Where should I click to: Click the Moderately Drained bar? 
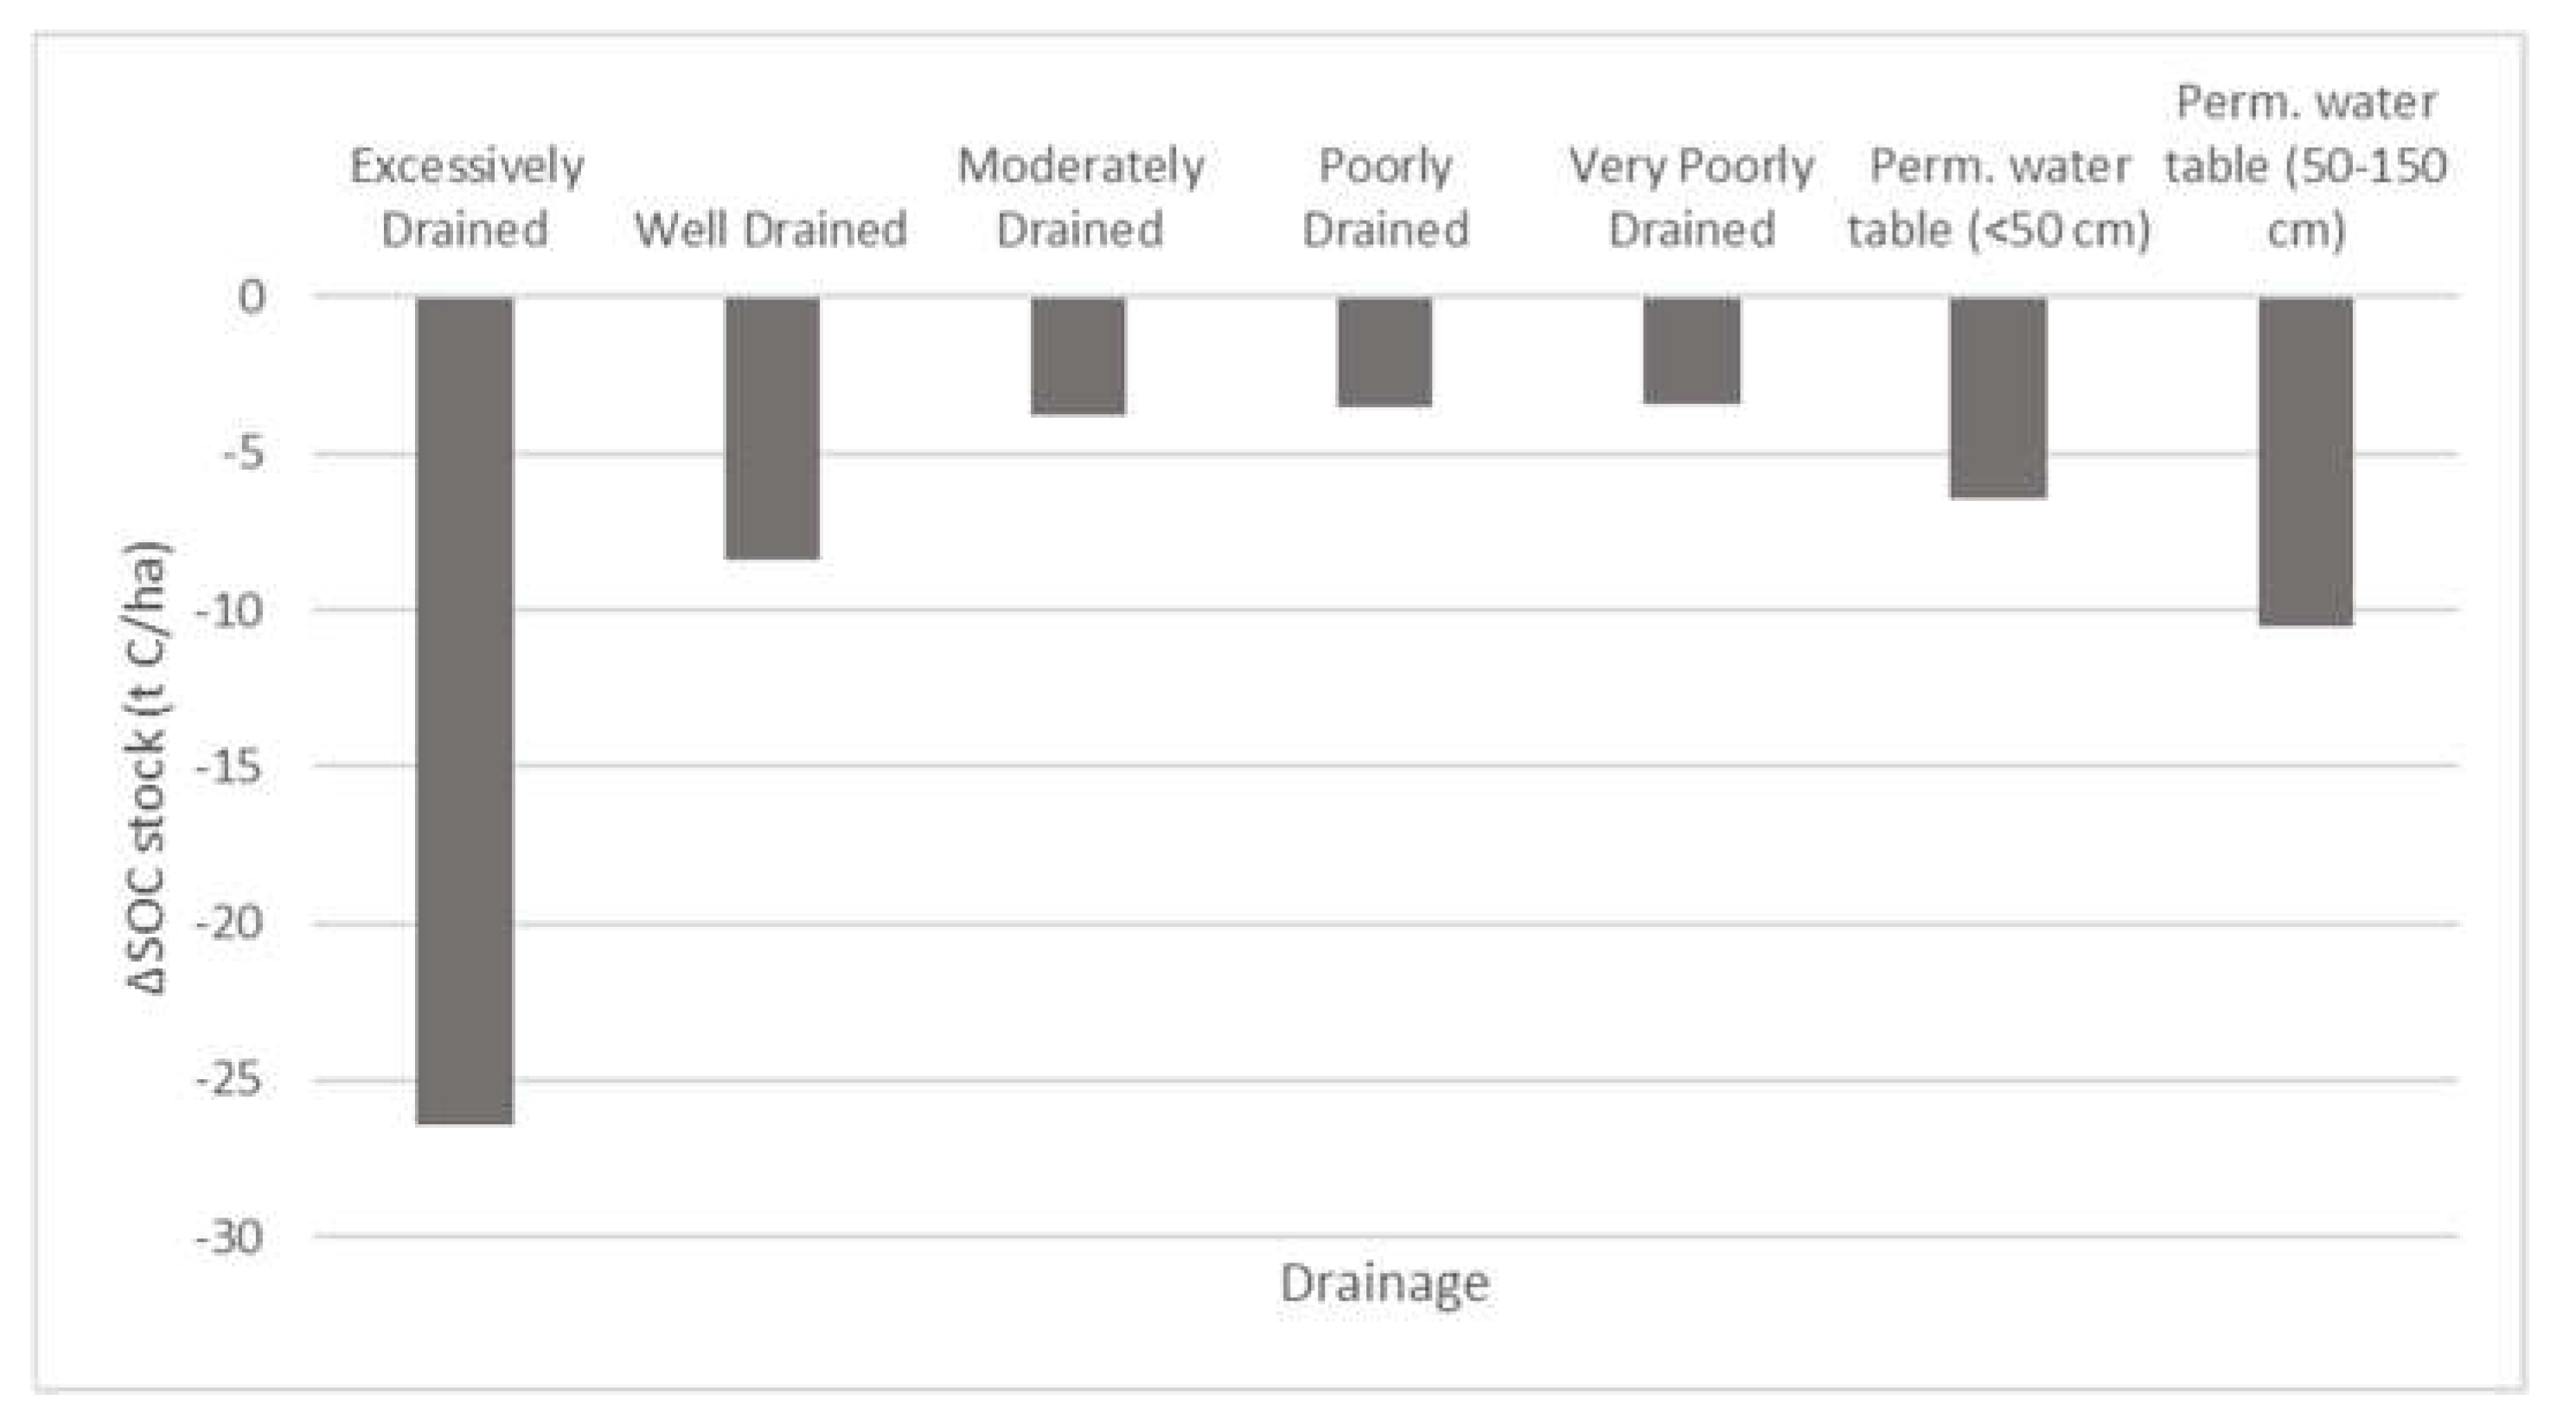1078,356
